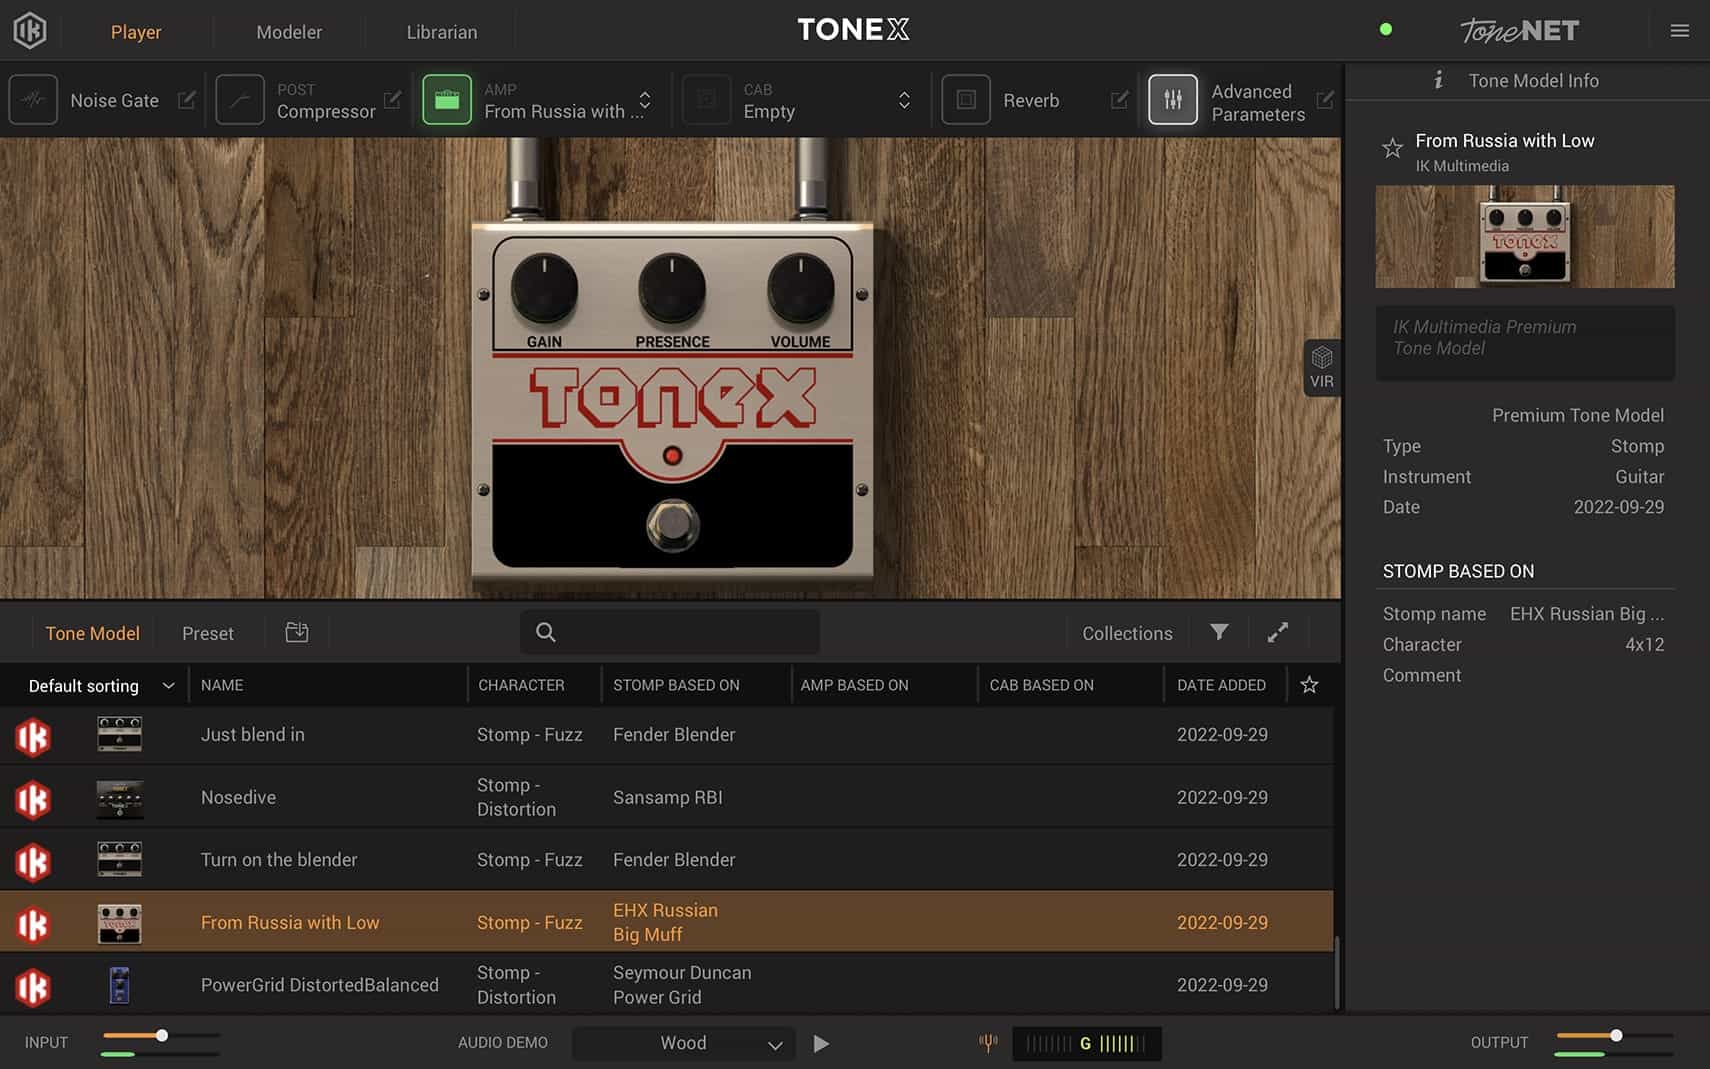This screenshot has height=1069, width=1710.
Task: Expand browser with the arrows icon
Action: 1277,632
